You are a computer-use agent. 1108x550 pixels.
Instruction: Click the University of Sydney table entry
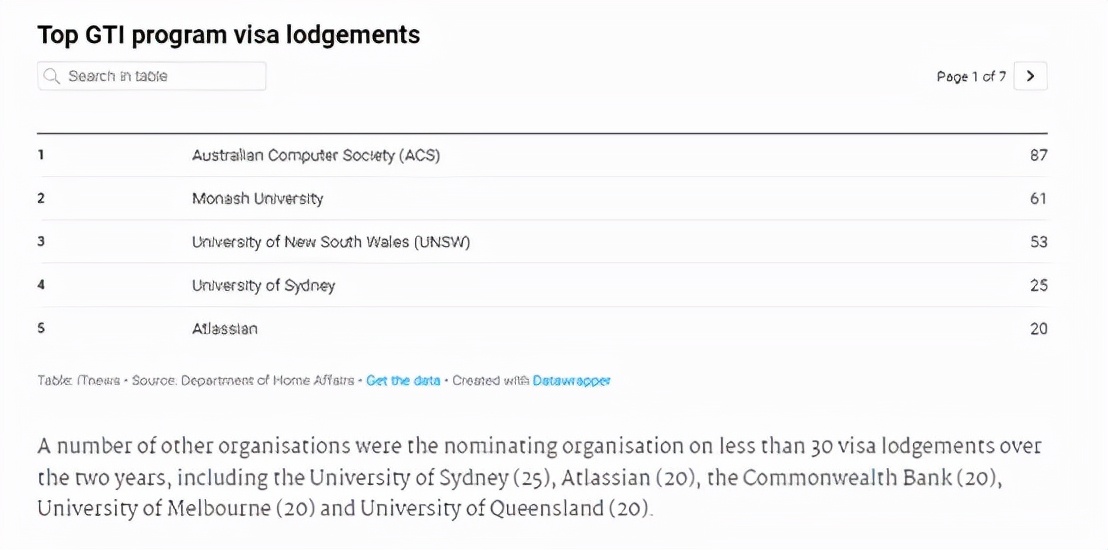point(264,286)
